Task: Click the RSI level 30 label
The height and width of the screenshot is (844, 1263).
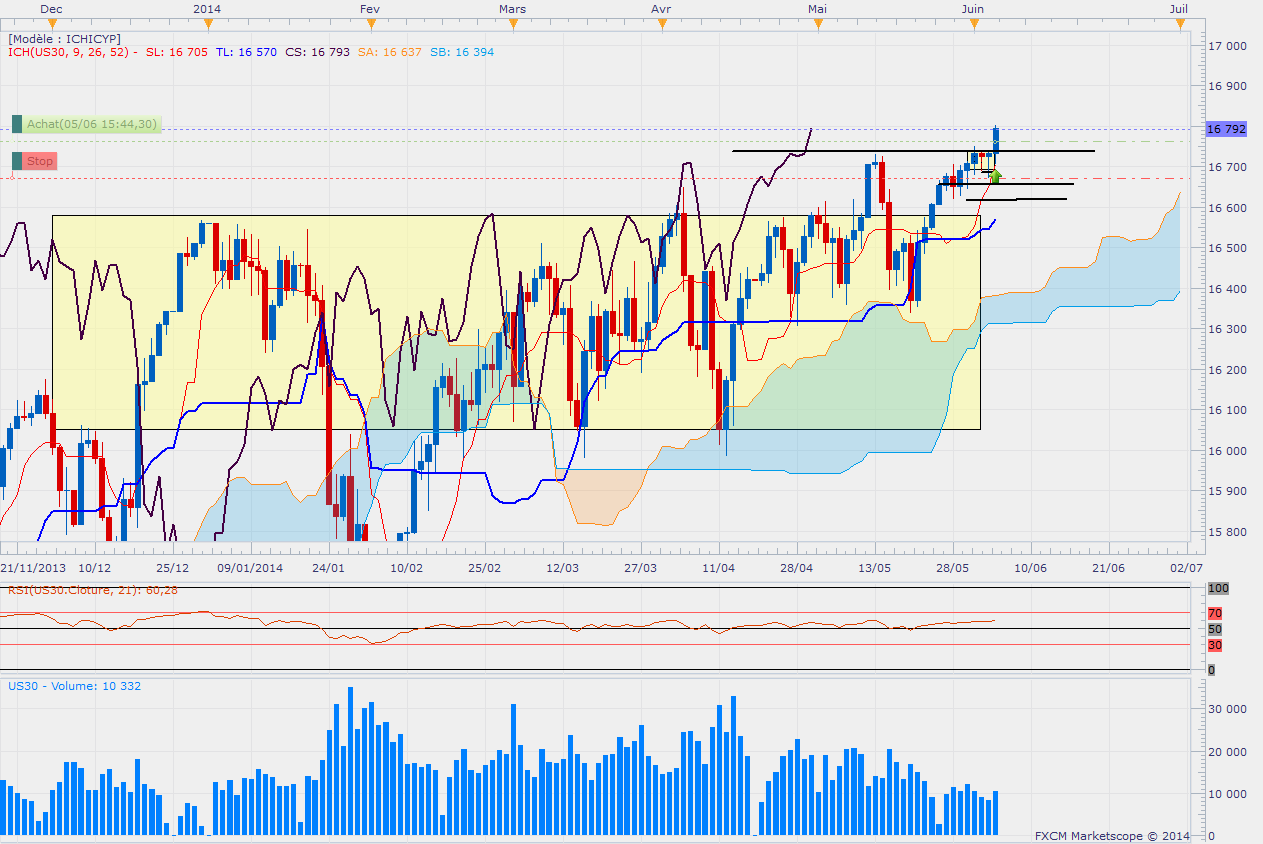Action: [x=1215, y=645]
